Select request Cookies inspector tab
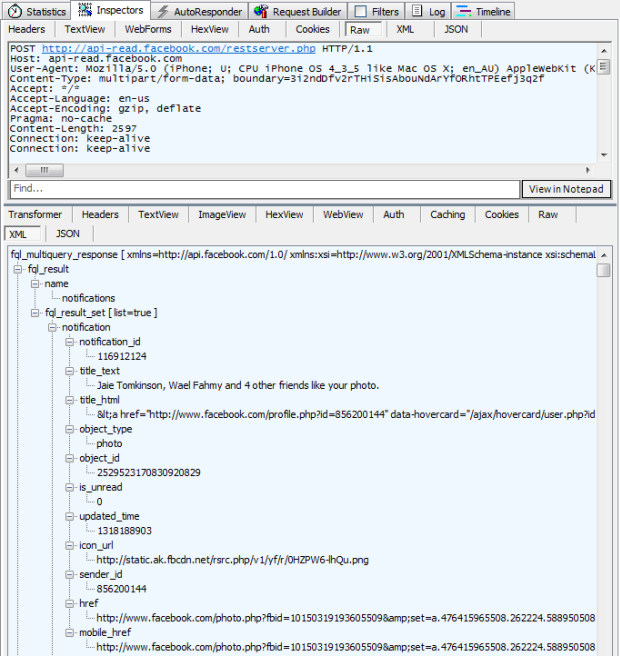This screenshot has width=620, height=656. [313, 29]
